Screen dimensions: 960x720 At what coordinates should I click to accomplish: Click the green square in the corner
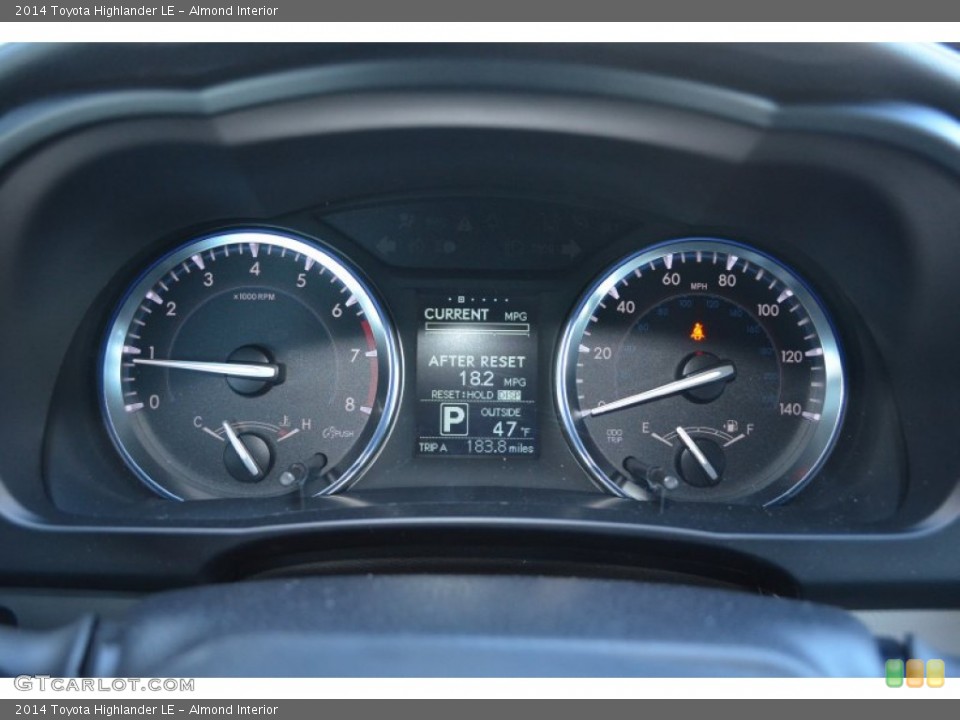[894, 673]
